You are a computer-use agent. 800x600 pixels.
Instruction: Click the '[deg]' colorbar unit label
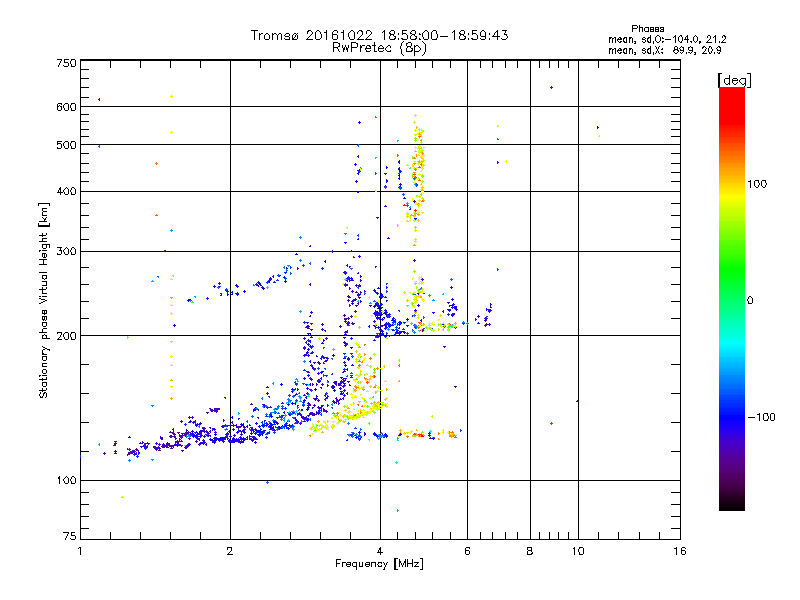[x=734, y=80]
